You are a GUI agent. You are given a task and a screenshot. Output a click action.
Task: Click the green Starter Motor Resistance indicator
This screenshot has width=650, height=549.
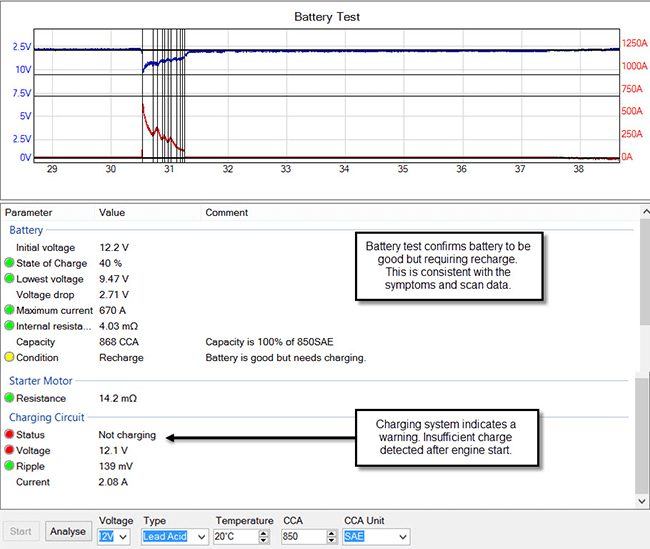click(x=9, y=398)
